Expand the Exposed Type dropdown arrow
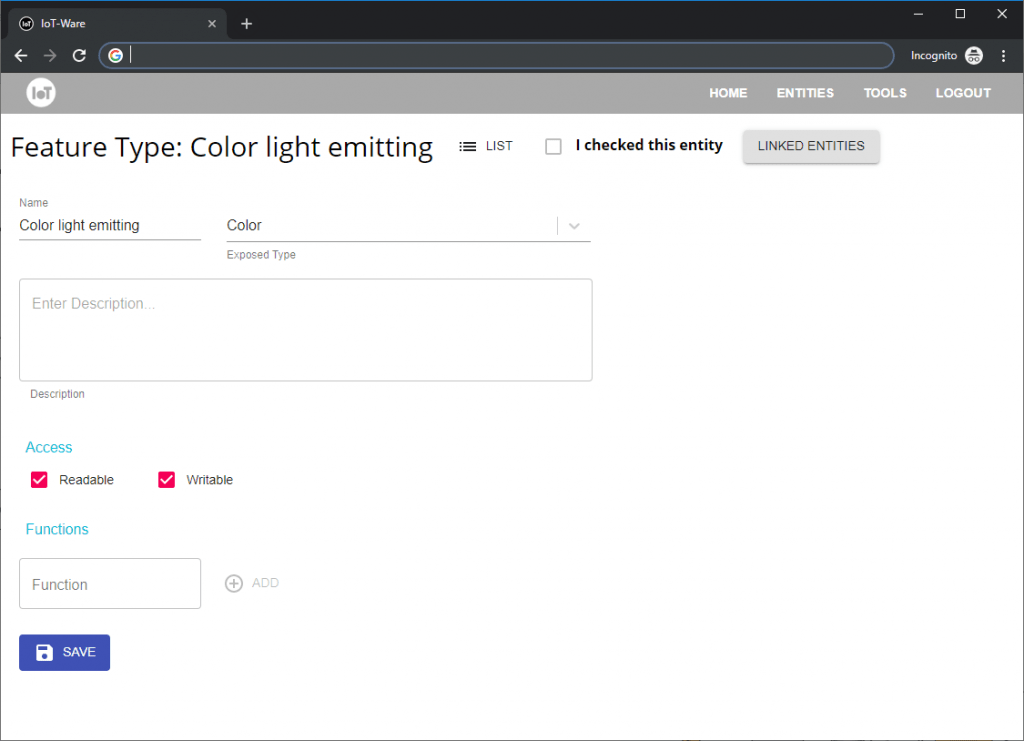1024x741 pixels. pyautogui.click(x=574, y=226)
